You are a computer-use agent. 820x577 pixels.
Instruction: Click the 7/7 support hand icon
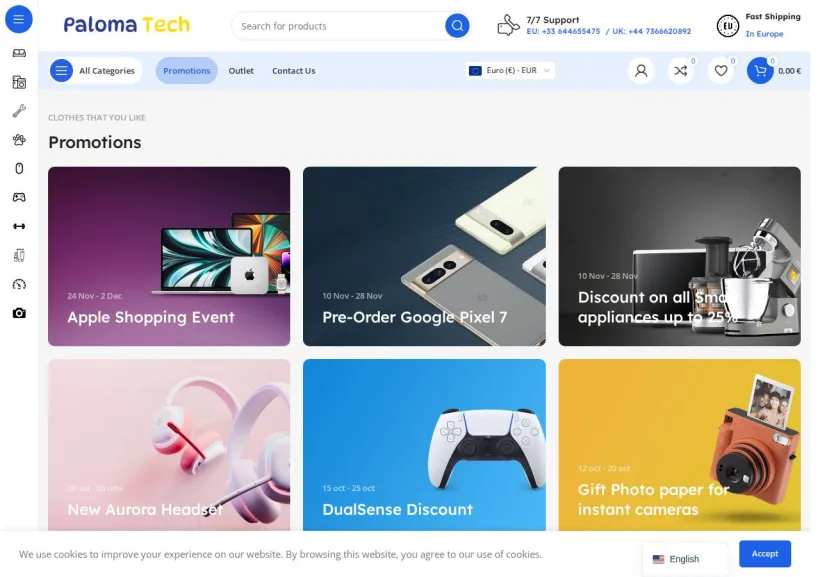click(508, 25)
